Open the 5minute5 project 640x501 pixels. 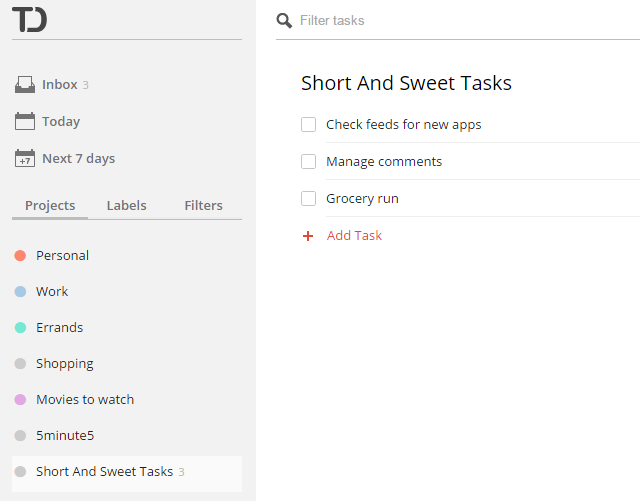pos(64,436)
